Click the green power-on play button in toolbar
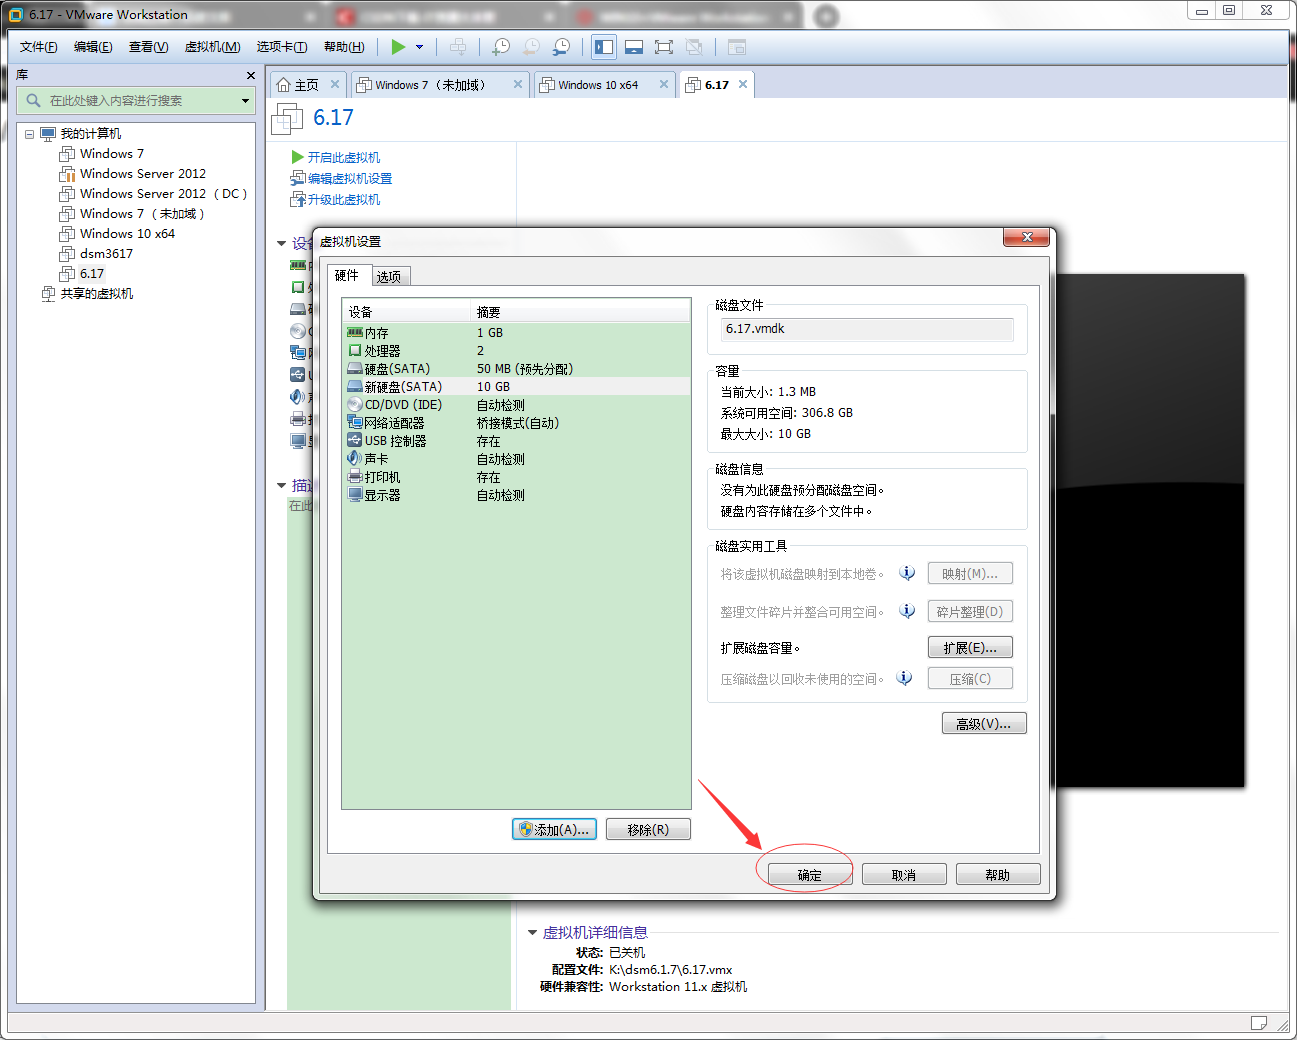The image size is (1297, 1040). pyautogui.click(x=398, y=47)
